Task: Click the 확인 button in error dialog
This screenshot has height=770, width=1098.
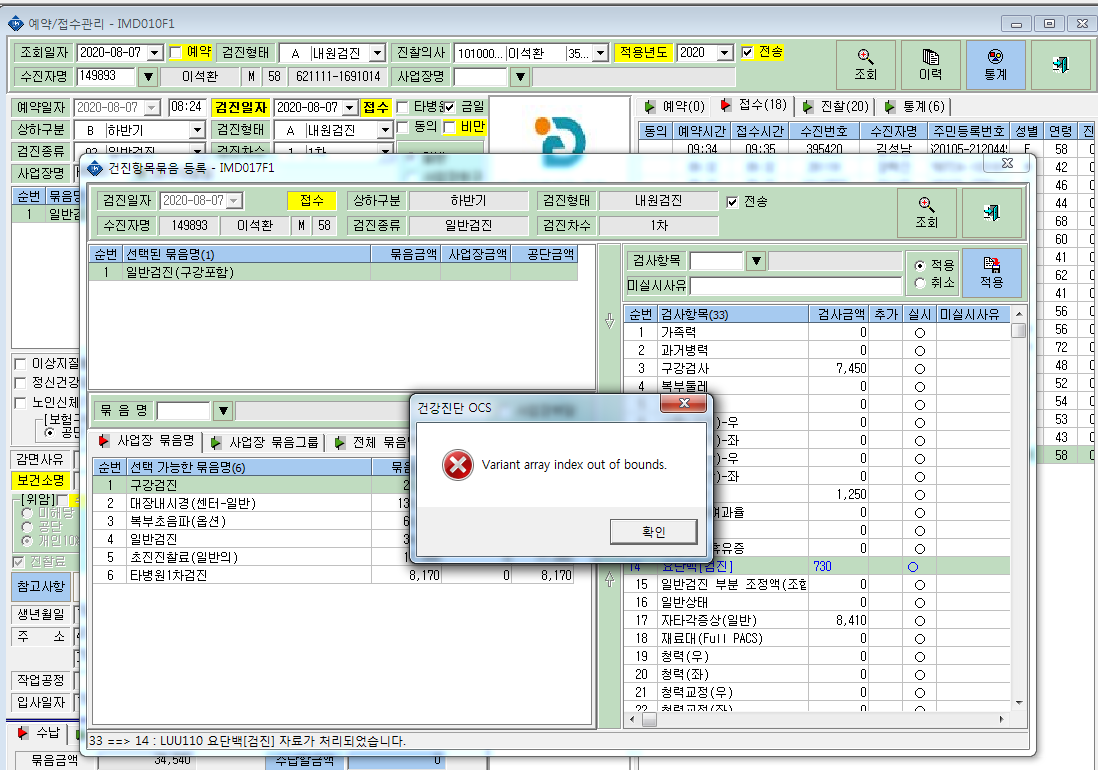Action: 653,531
